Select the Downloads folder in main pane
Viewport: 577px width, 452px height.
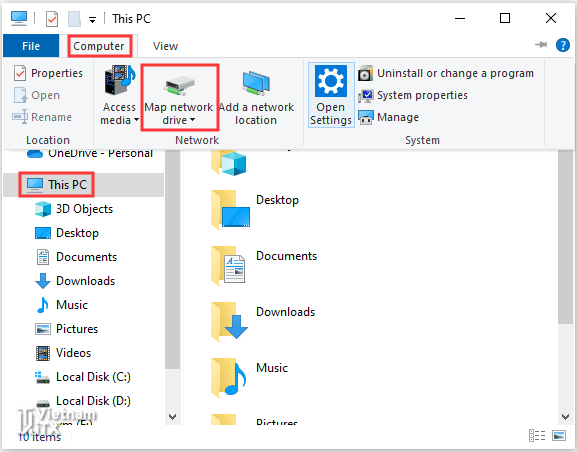(264, 320)
